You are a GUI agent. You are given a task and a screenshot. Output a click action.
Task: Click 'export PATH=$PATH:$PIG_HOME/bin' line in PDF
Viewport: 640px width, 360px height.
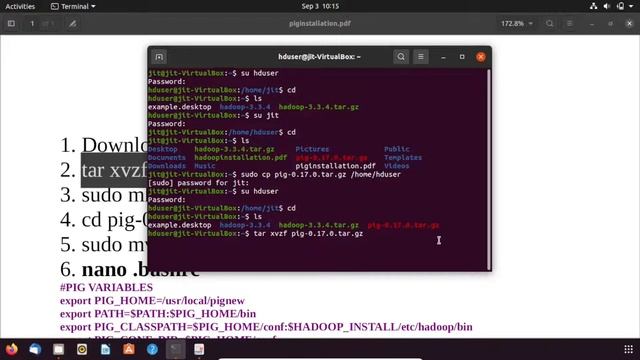[x=158, y=314]
